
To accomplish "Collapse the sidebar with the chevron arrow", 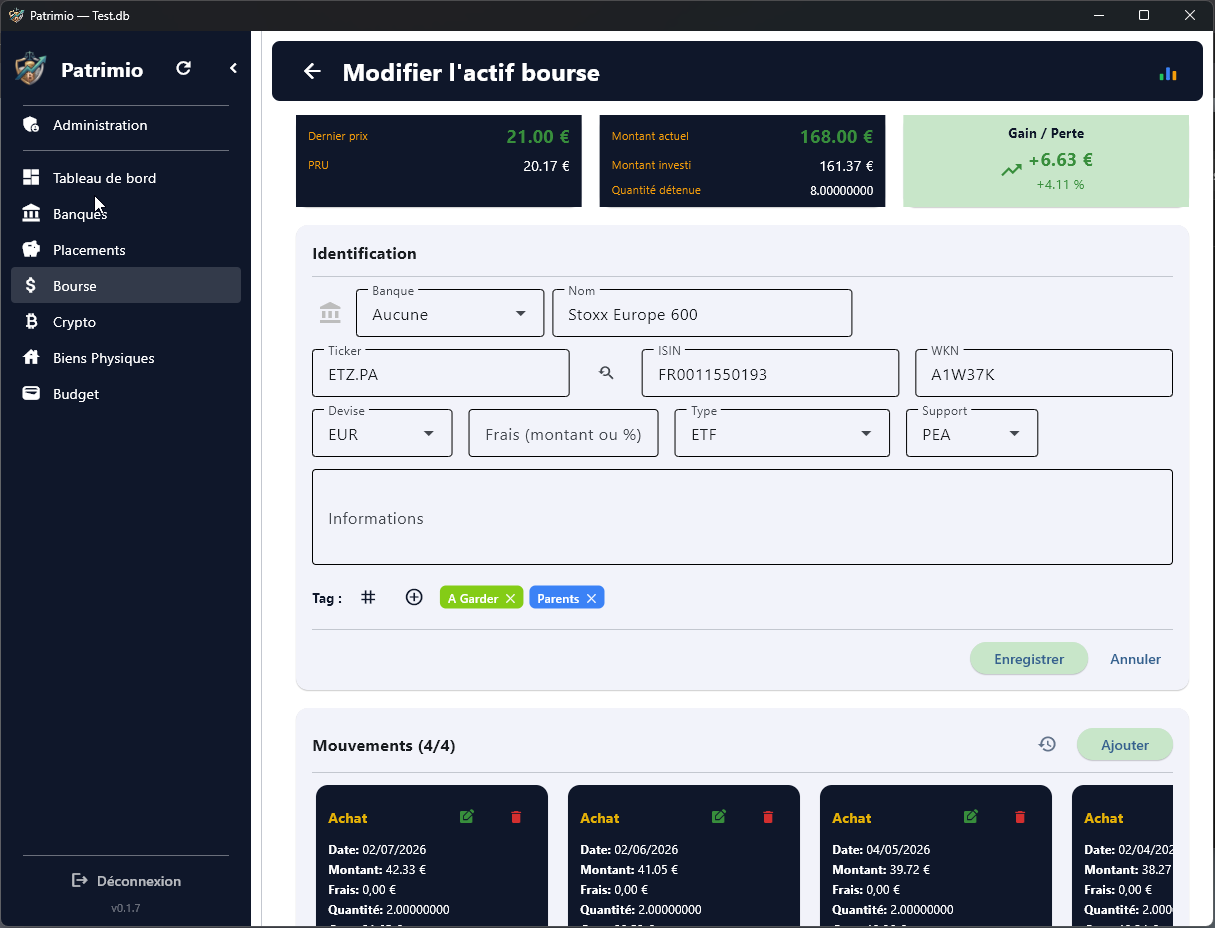I will pos(233,69).
